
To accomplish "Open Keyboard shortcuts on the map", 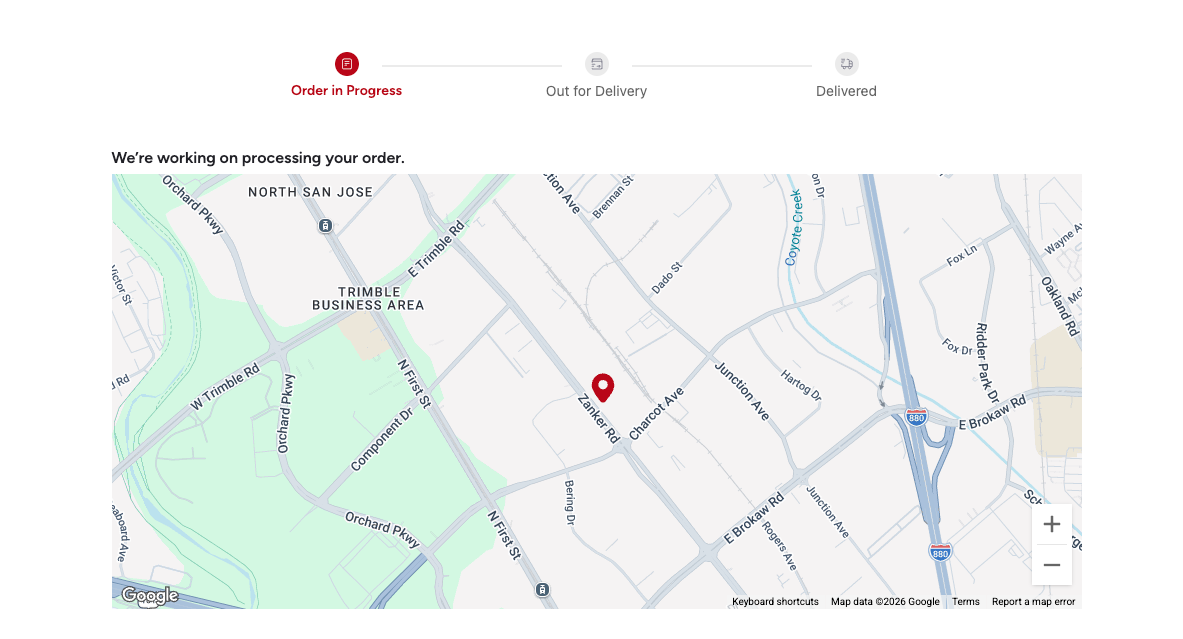I will (775, 601).
